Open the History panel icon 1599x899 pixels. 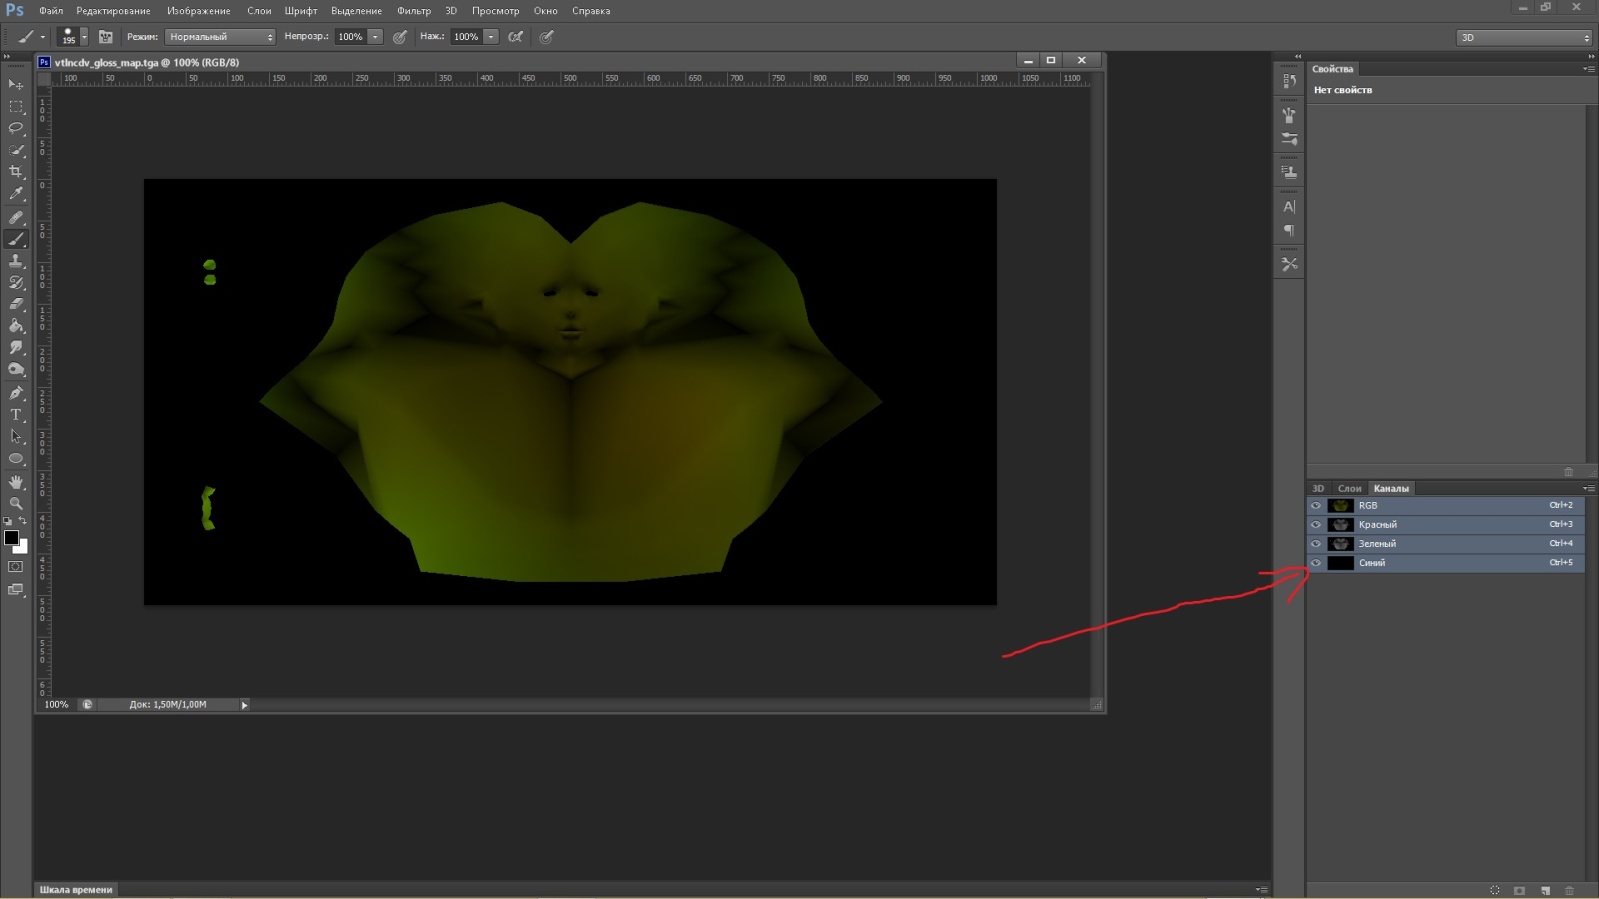pos(1289,81)
